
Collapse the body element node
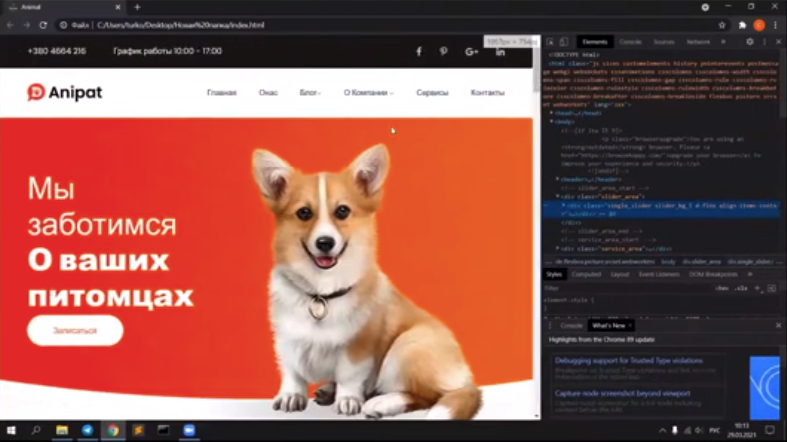pyautogui.click(x=552, y=121)
